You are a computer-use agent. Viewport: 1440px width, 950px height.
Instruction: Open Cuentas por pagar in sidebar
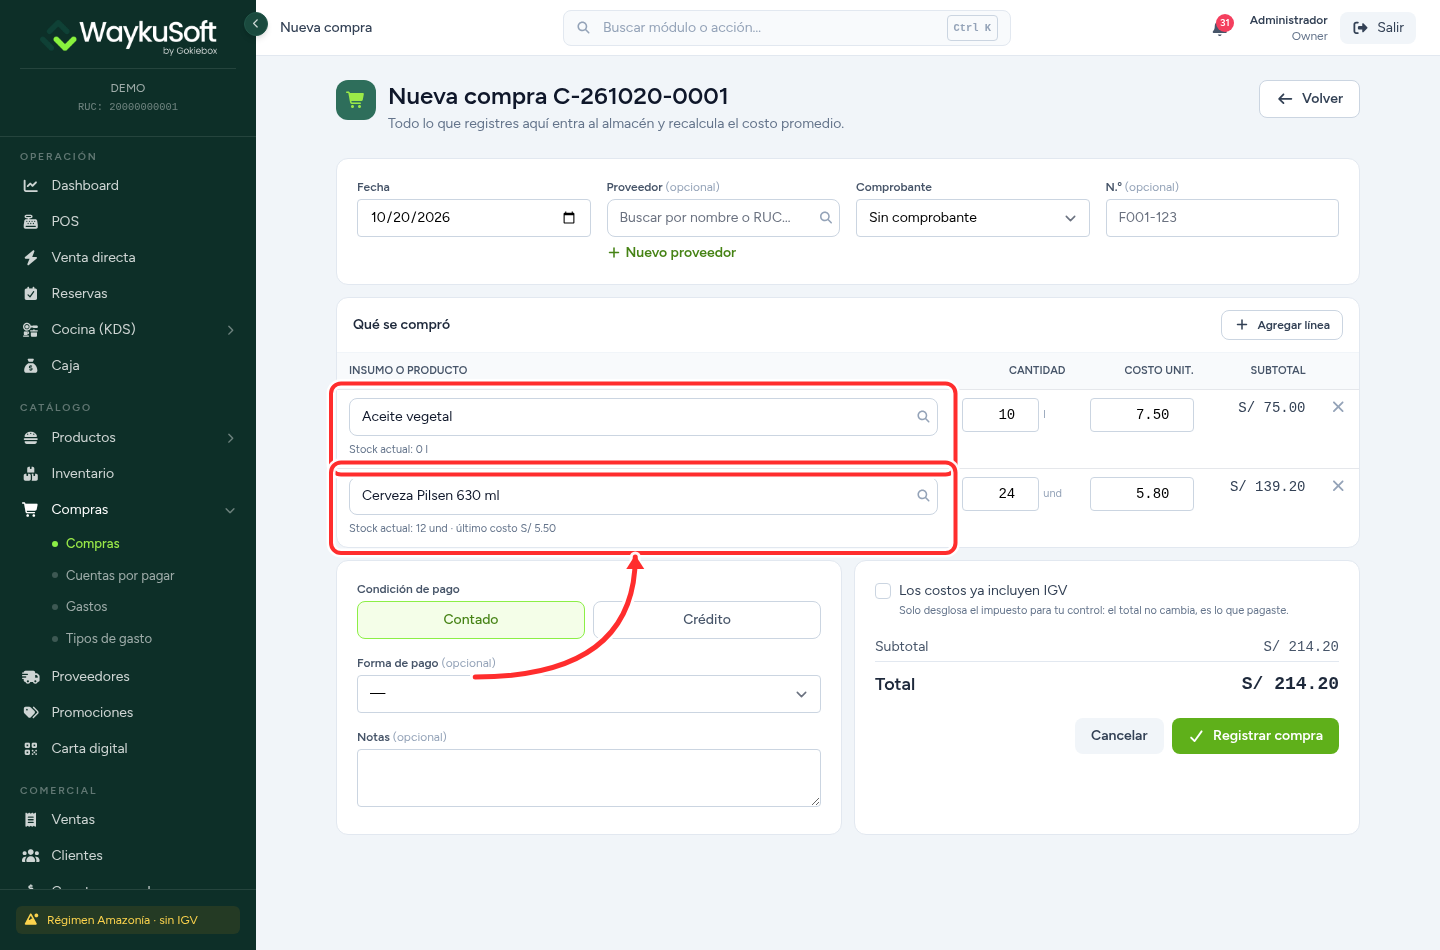click(x=120, y=576)
